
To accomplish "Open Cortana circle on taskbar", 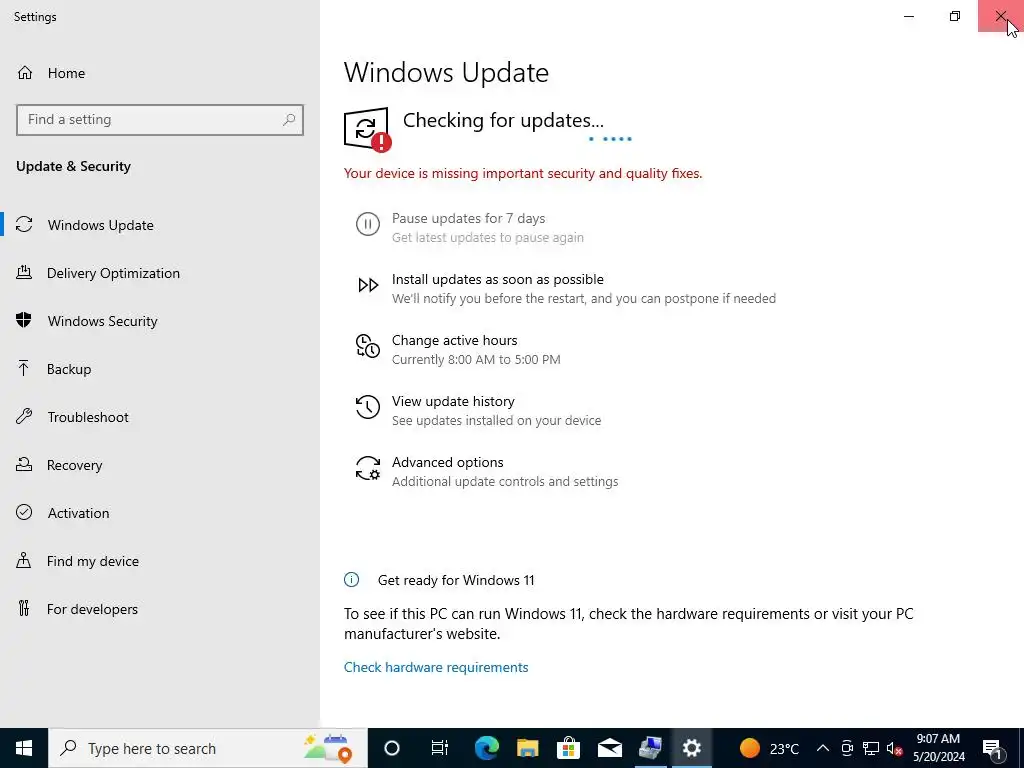I will 392,748.
